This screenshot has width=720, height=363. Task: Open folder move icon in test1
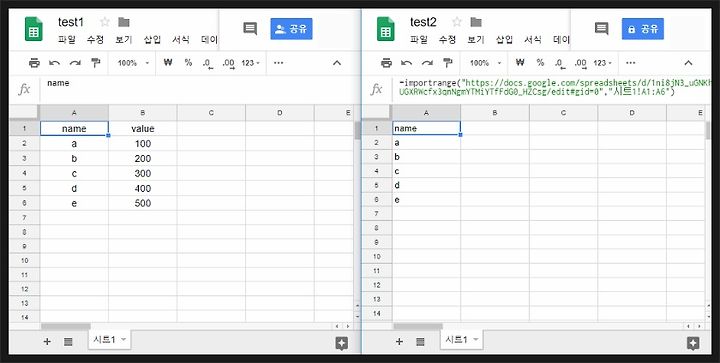click(x=124, y=22)
